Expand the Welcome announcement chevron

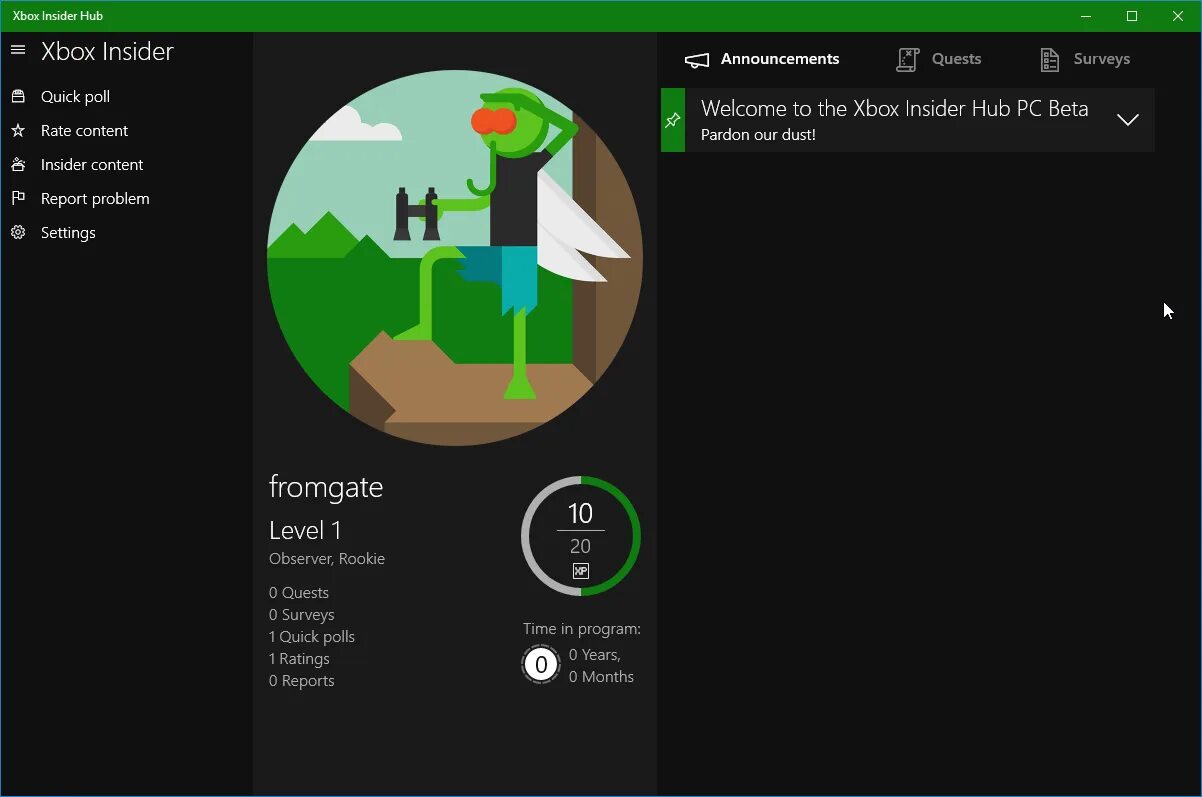(x=1128, y=120)
